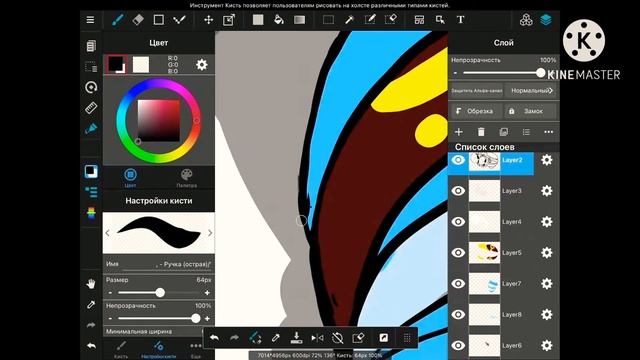This screenshot has width=640, height=360.
Task: Click the save icon in bottom toolbar
Action: 296,338
